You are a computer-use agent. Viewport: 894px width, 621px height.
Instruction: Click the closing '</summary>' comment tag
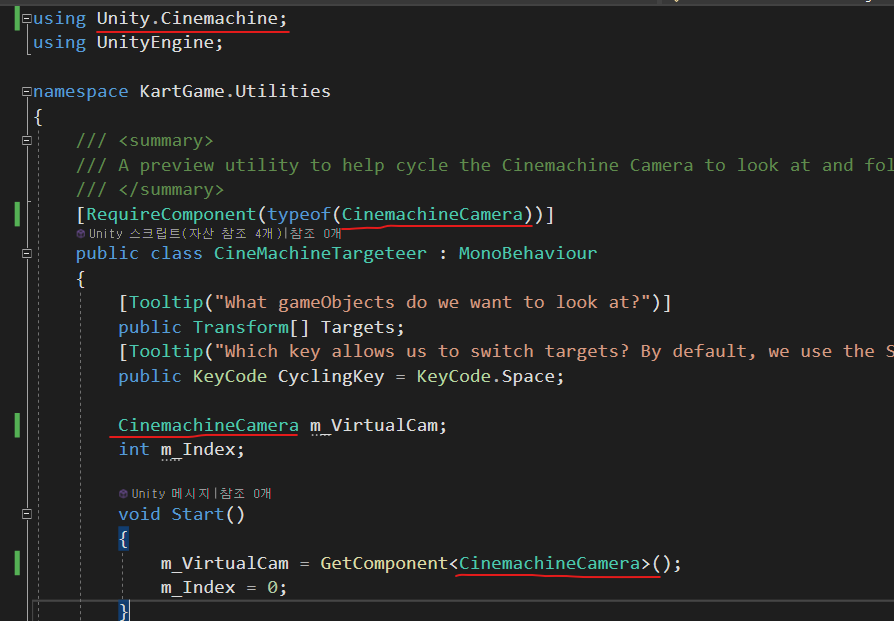pos(171,189)
